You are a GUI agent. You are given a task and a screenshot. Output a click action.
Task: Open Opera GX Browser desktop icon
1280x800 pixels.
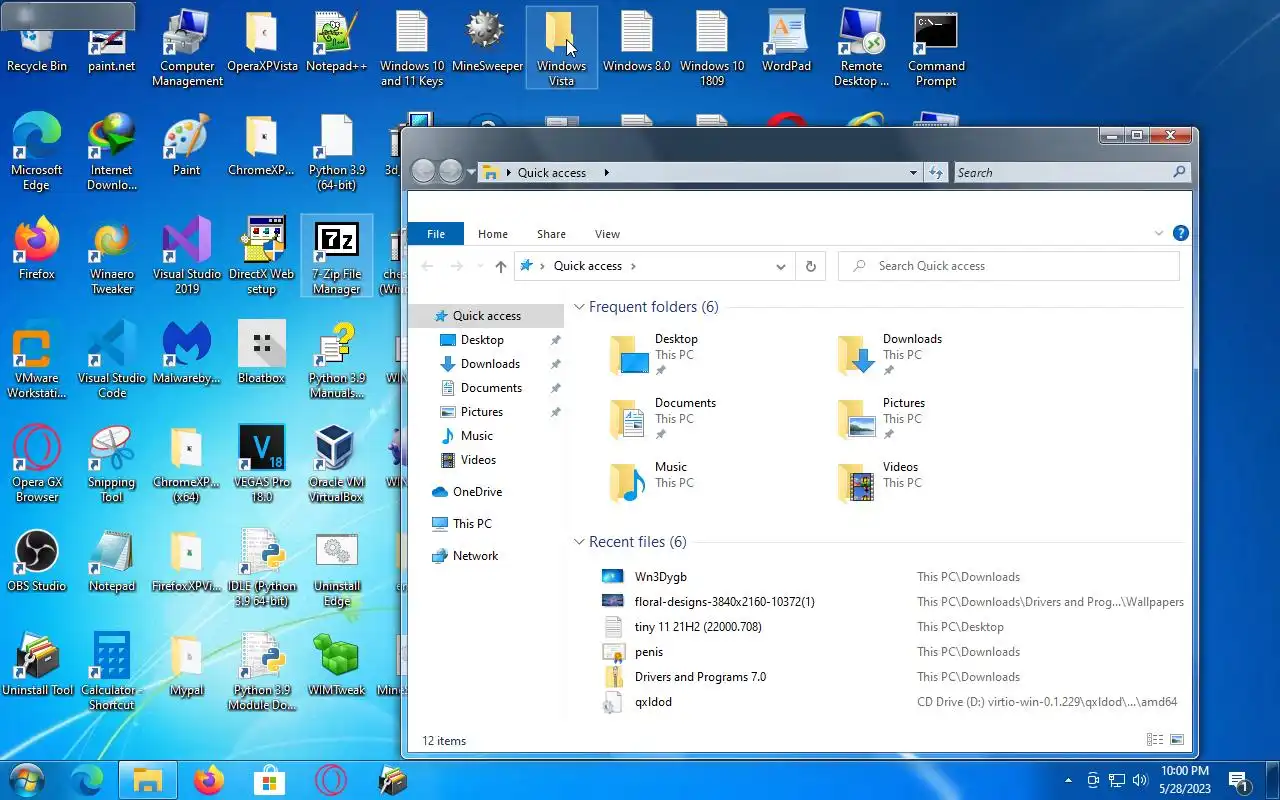[37, 465]
